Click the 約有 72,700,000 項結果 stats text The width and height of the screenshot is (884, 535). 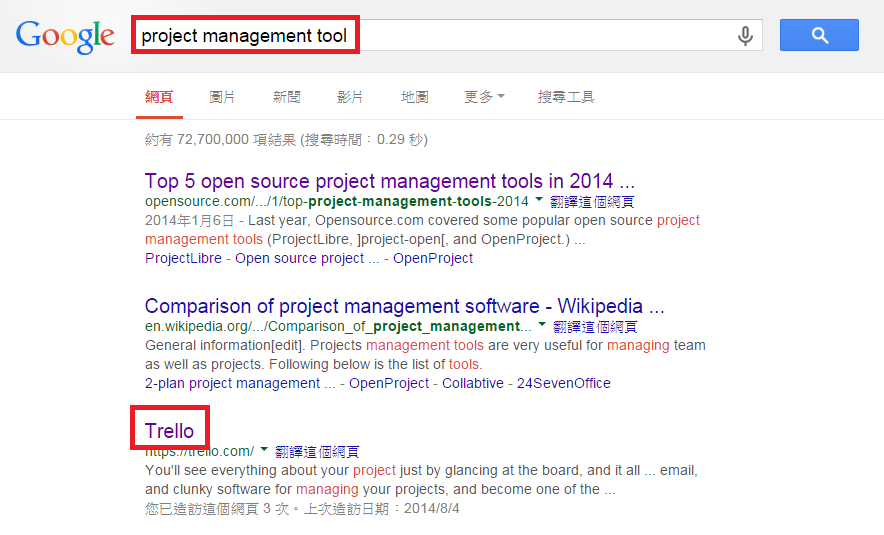pyautogui.click(x=286, y=139)
